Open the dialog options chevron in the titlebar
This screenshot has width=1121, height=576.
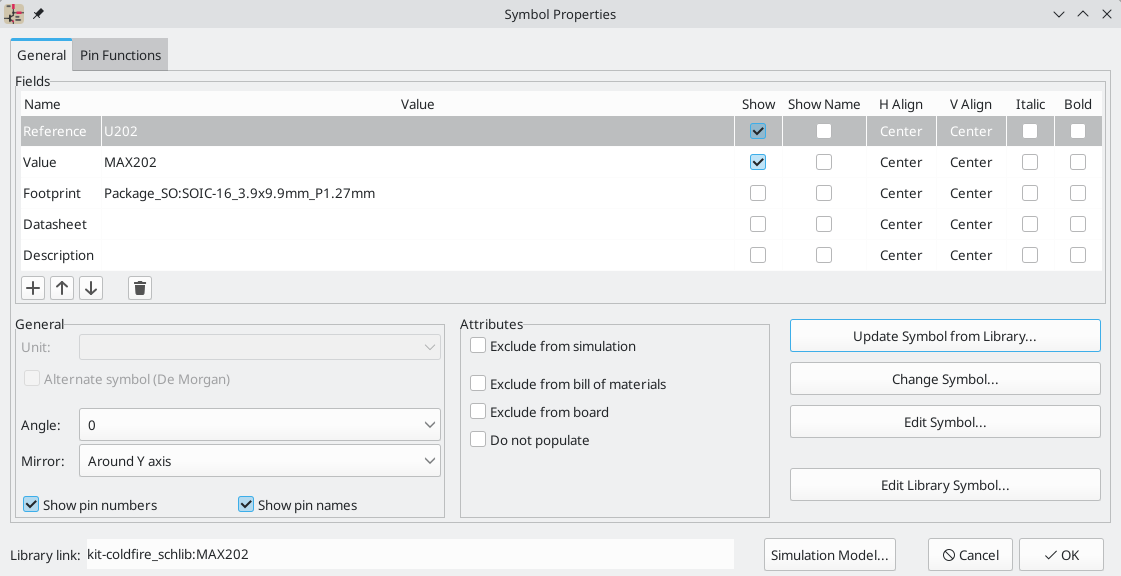tap(1058, 14)
